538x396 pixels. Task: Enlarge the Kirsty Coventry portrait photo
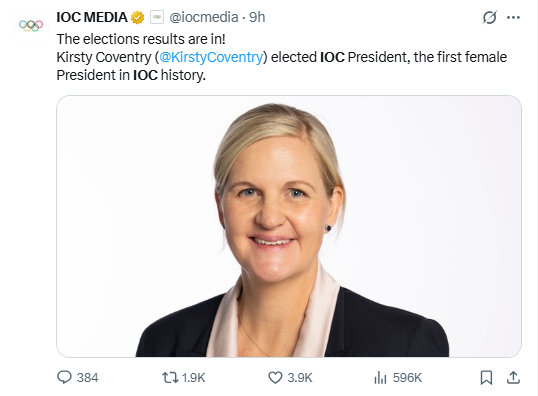(x=289, y=226)
